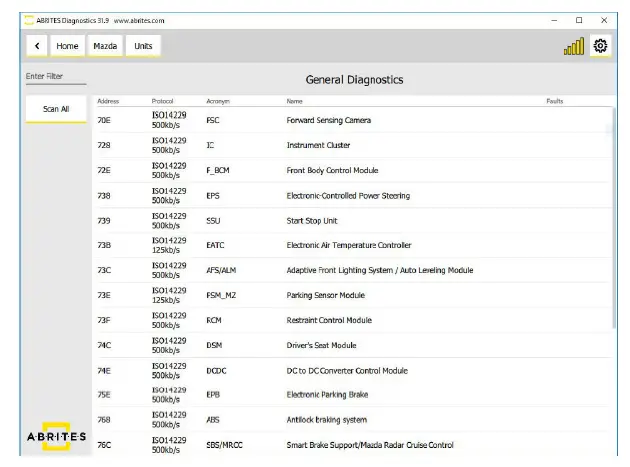Viewport: 630px width, 467px height.
Task: Click the RCM acronym cell
Action: 214,320
